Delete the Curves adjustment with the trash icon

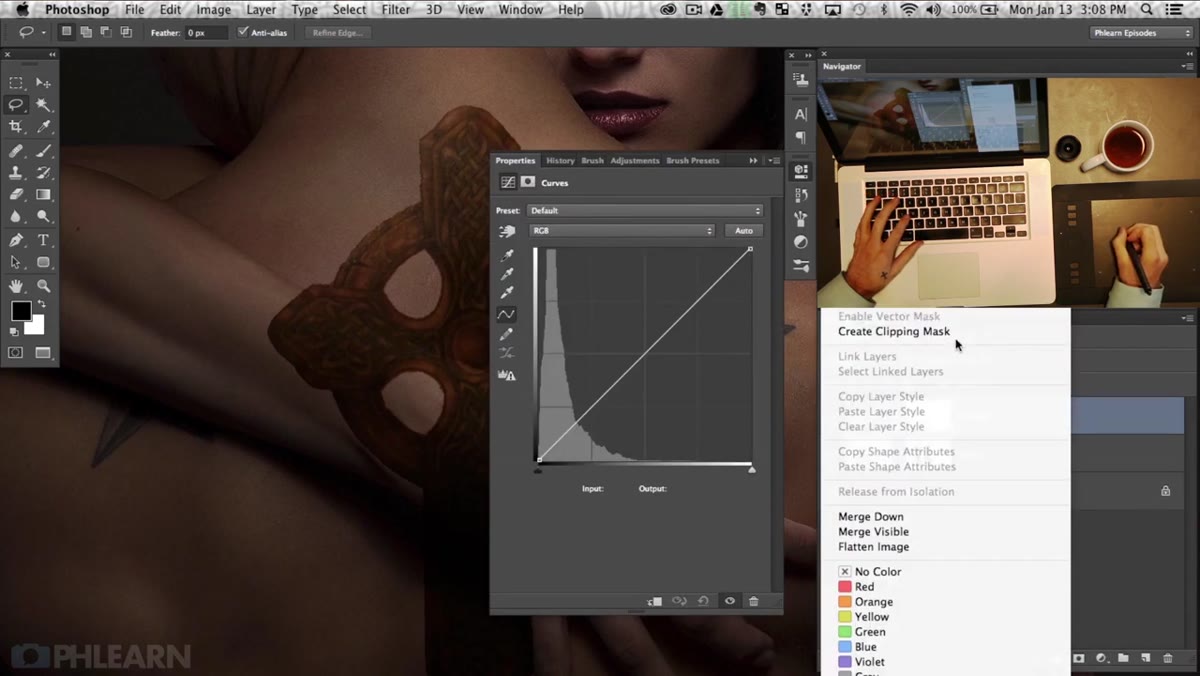[754, 601]
